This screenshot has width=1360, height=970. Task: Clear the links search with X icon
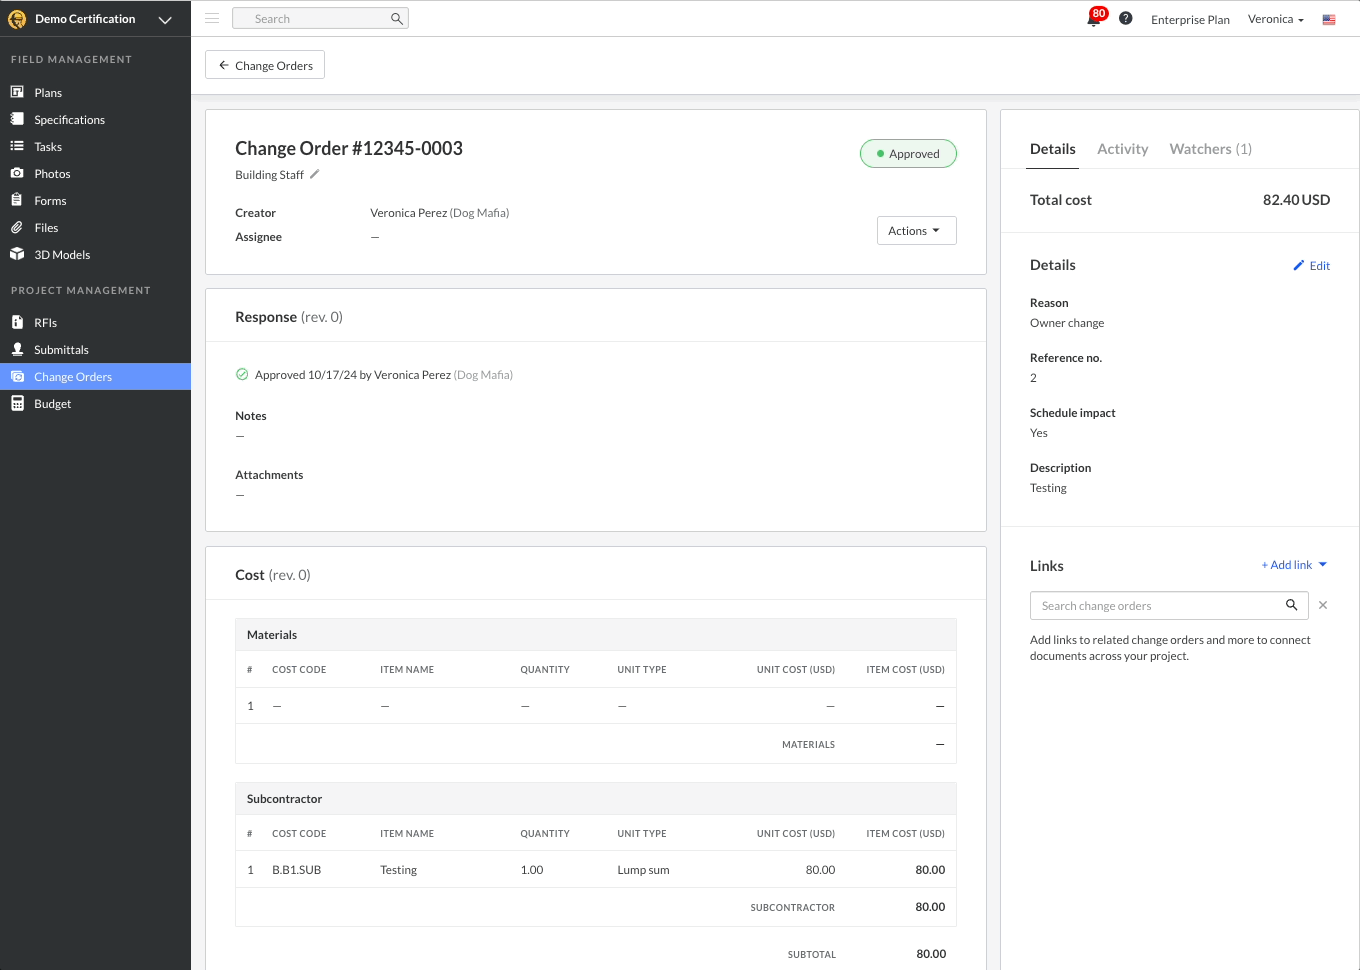click(1323, 605)
